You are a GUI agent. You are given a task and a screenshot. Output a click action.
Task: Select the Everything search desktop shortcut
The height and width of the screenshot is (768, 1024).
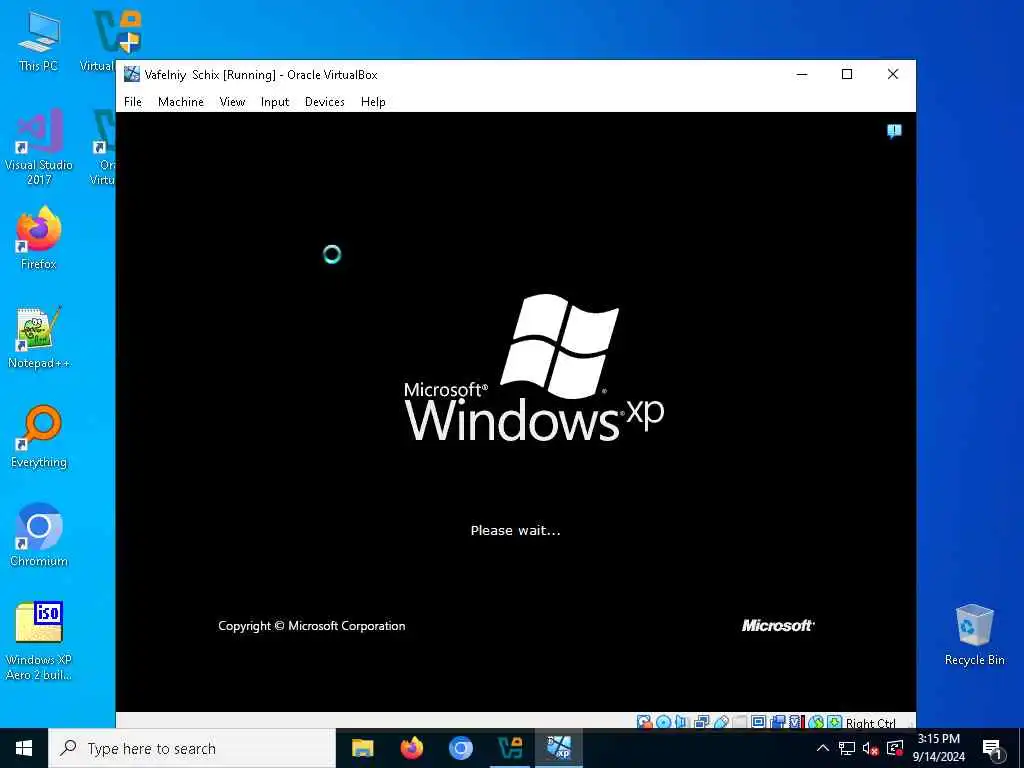pos(39,436)
